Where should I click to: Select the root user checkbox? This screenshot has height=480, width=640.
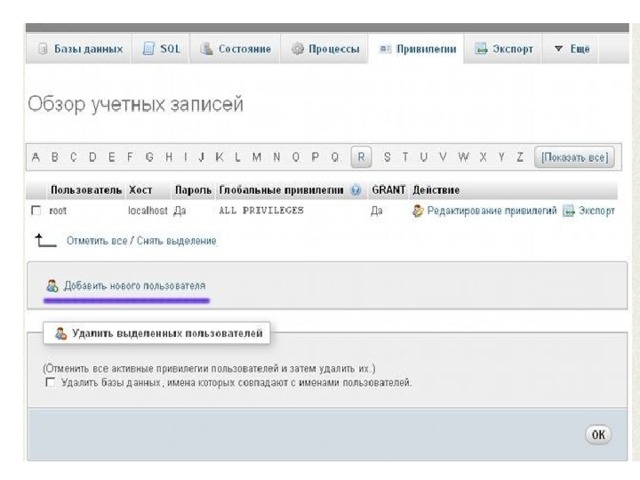coord(37,211)
